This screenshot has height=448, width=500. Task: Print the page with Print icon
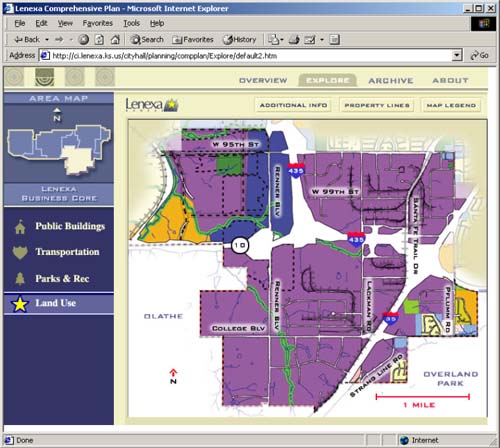click(294, 40)
